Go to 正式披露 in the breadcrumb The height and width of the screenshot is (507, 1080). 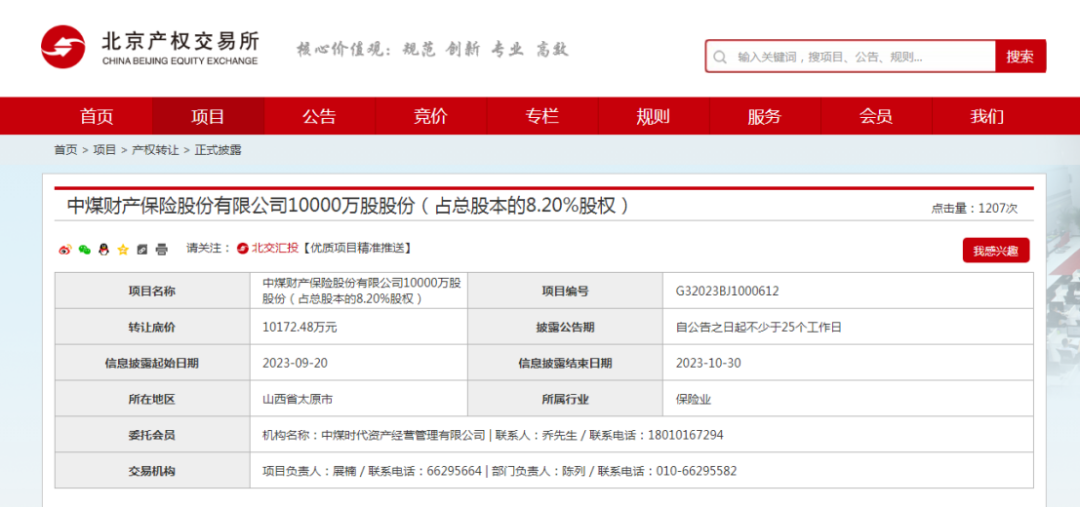(218, 149)
